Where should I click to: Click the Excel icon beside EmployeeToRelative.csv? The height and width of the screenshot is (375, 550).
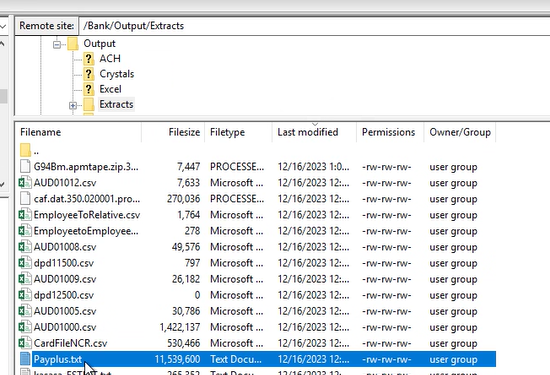pyautogui.click(x=25, y=215)
